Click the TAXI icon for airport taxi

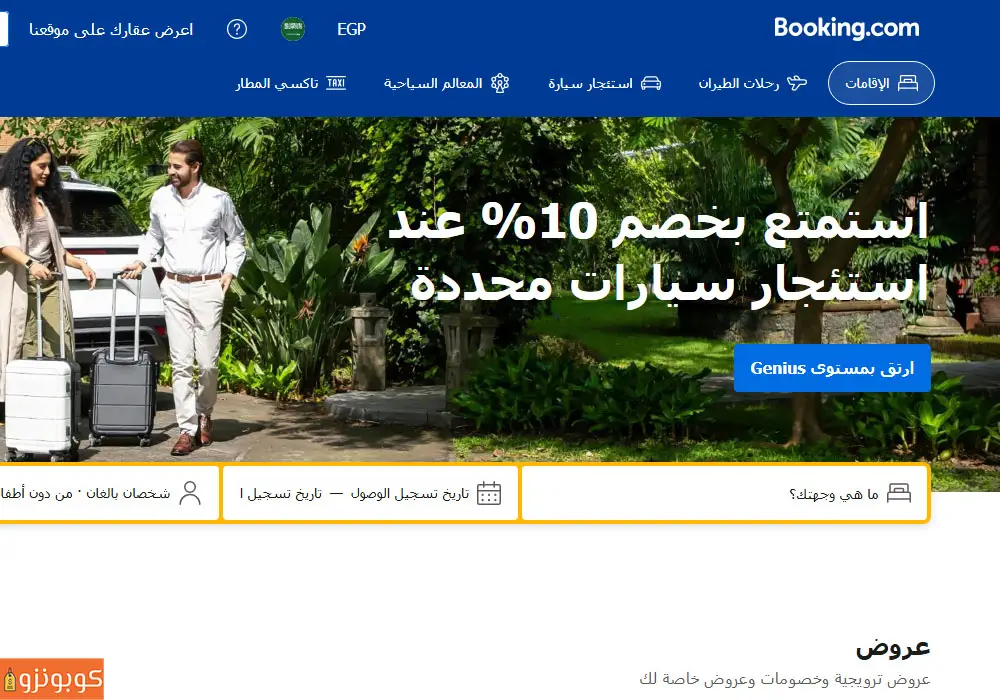click(336, 83)
